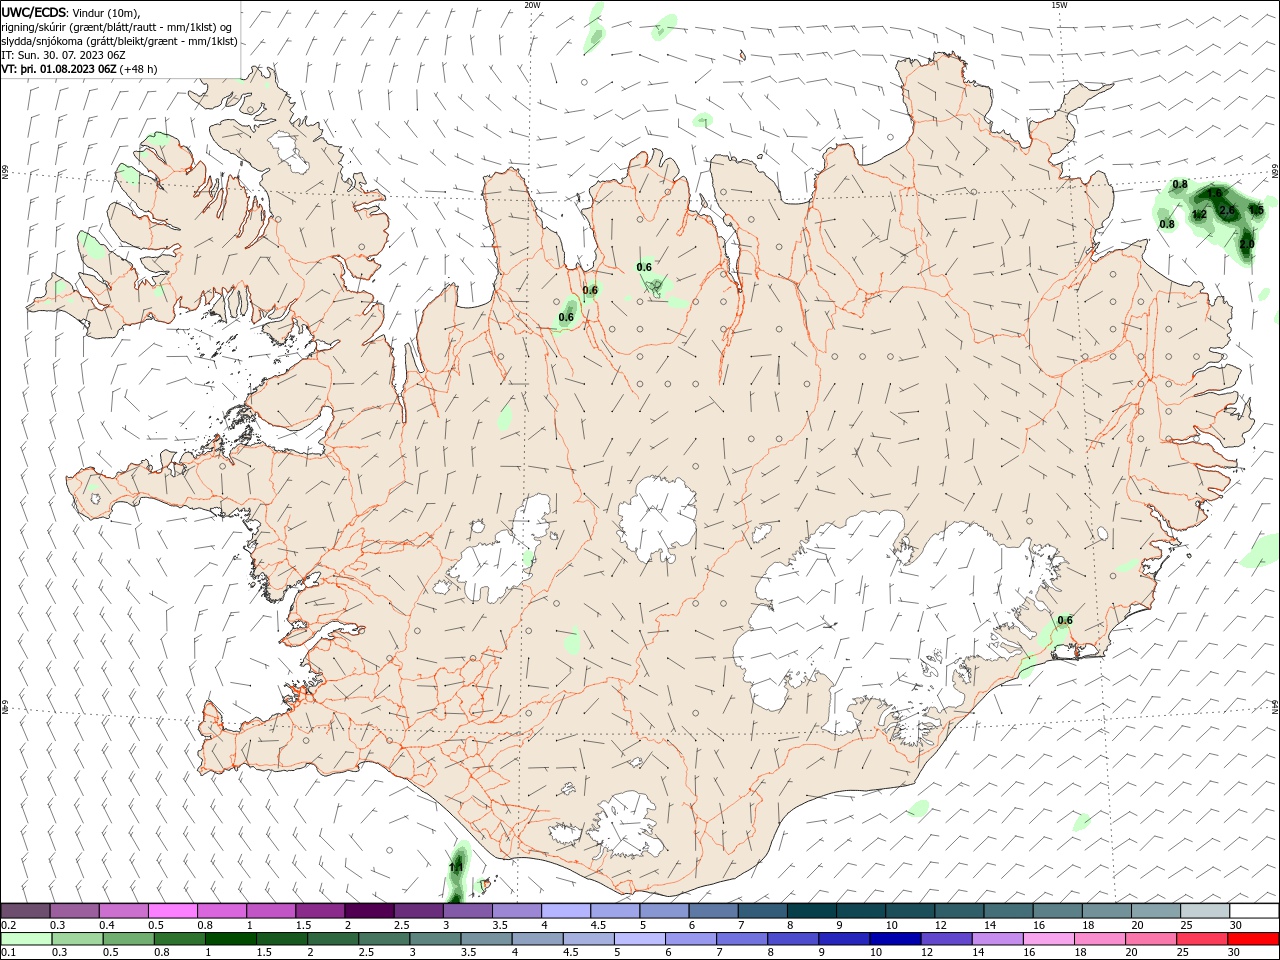The width and height of the screenshot is (1280, 960).
Task: Click the dark green swatch above 1 in the bottom legend row
Action: (230, 939)
